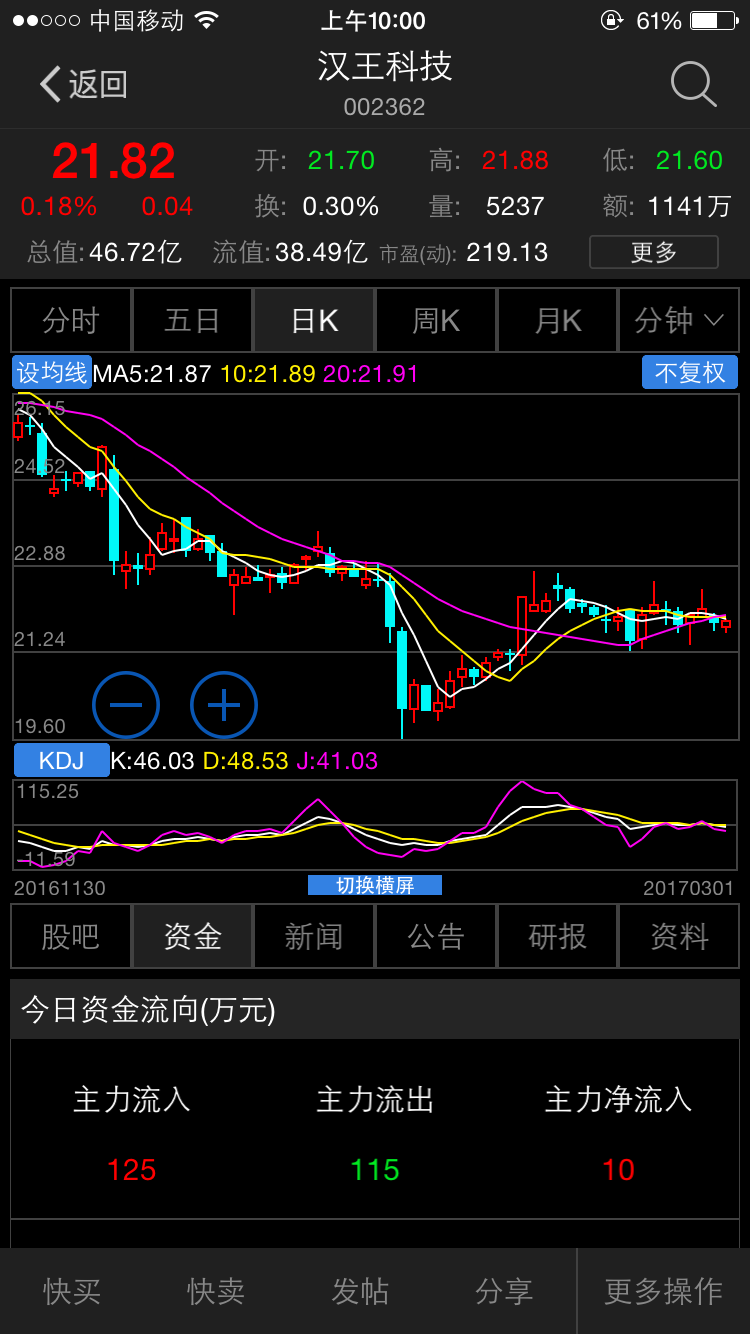Open the 公告 announcements tab
This screenshot has height=1334, width=750.
click(x=436, y=937)
